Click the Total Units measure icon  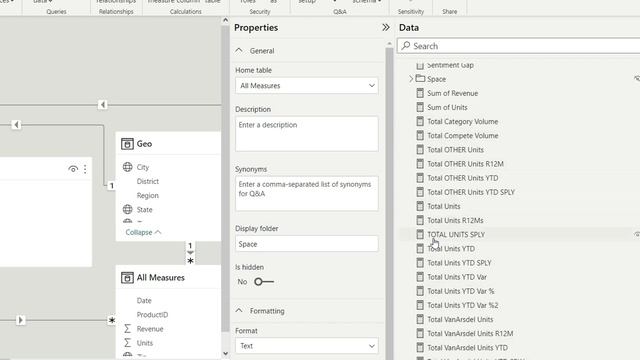(420, 206)
